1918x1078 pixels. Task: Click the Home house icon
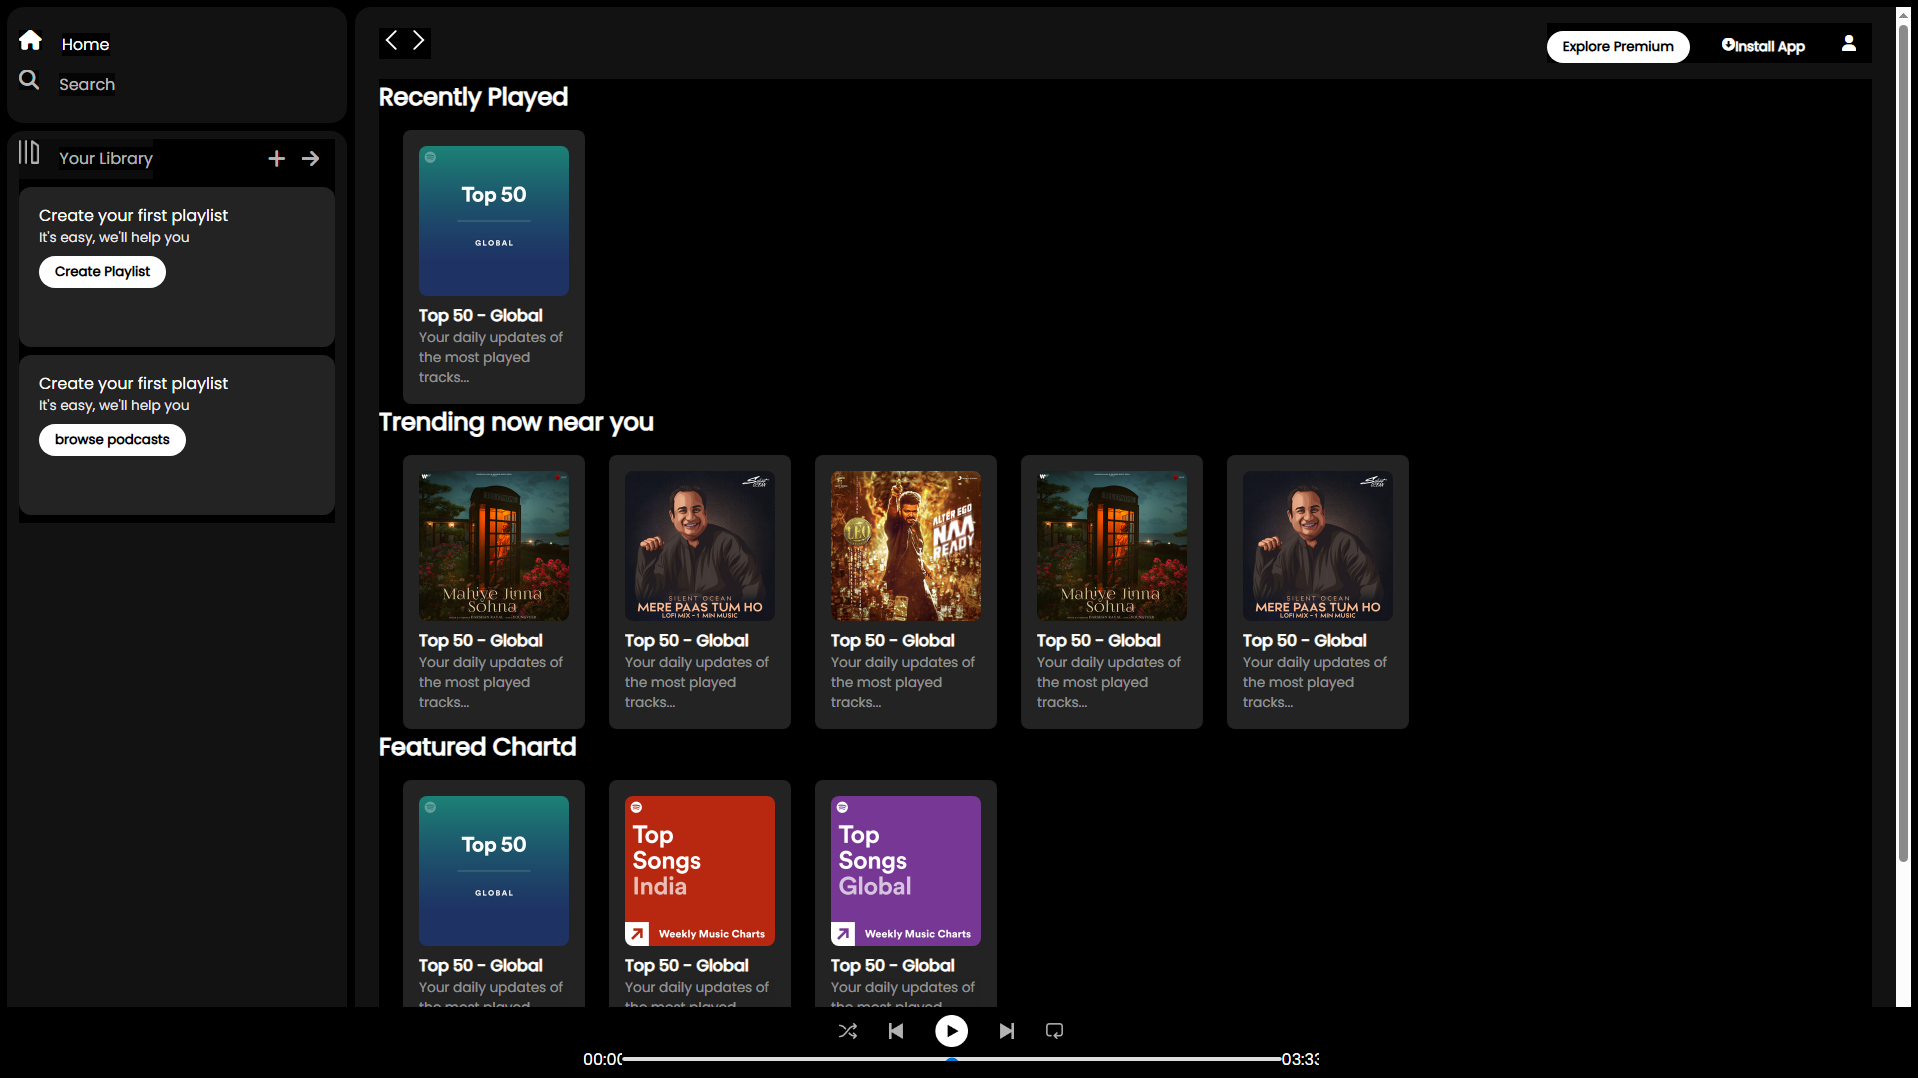click(30, 40)
